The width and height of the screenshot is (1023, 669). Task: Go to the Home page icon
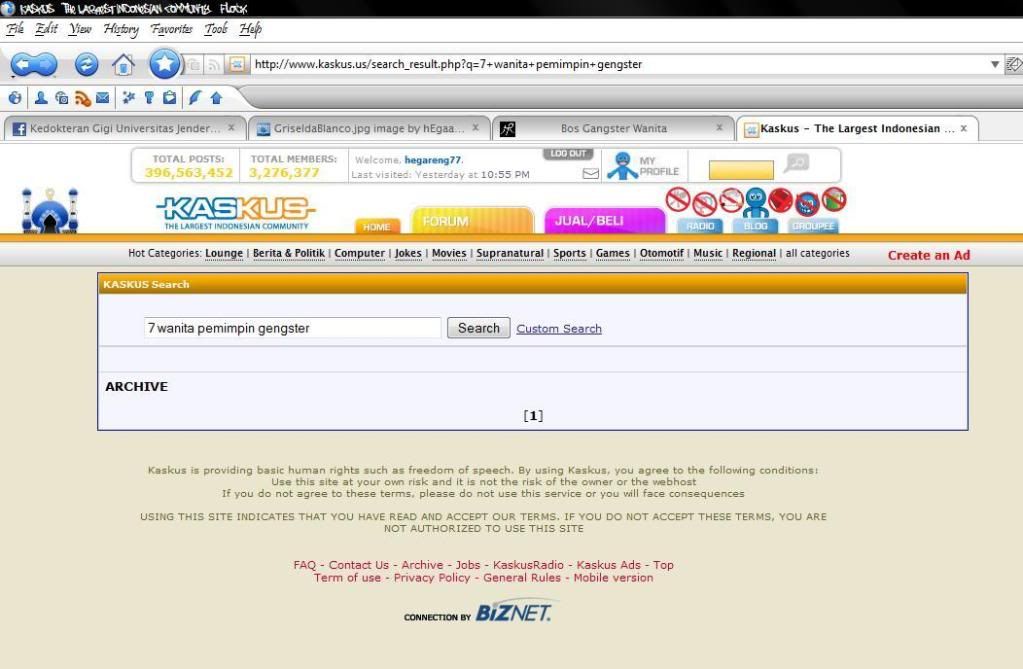[123, 64]
